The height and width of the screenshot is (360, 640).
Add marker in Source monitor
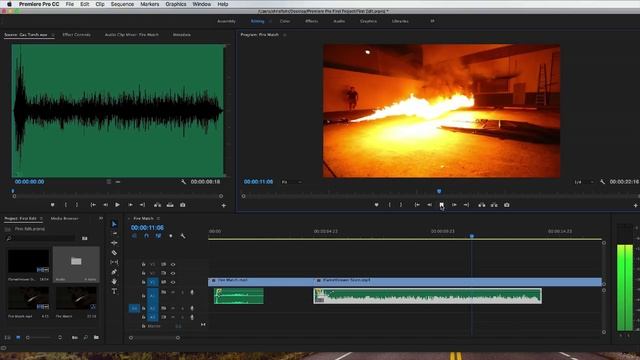click(53, 205)
